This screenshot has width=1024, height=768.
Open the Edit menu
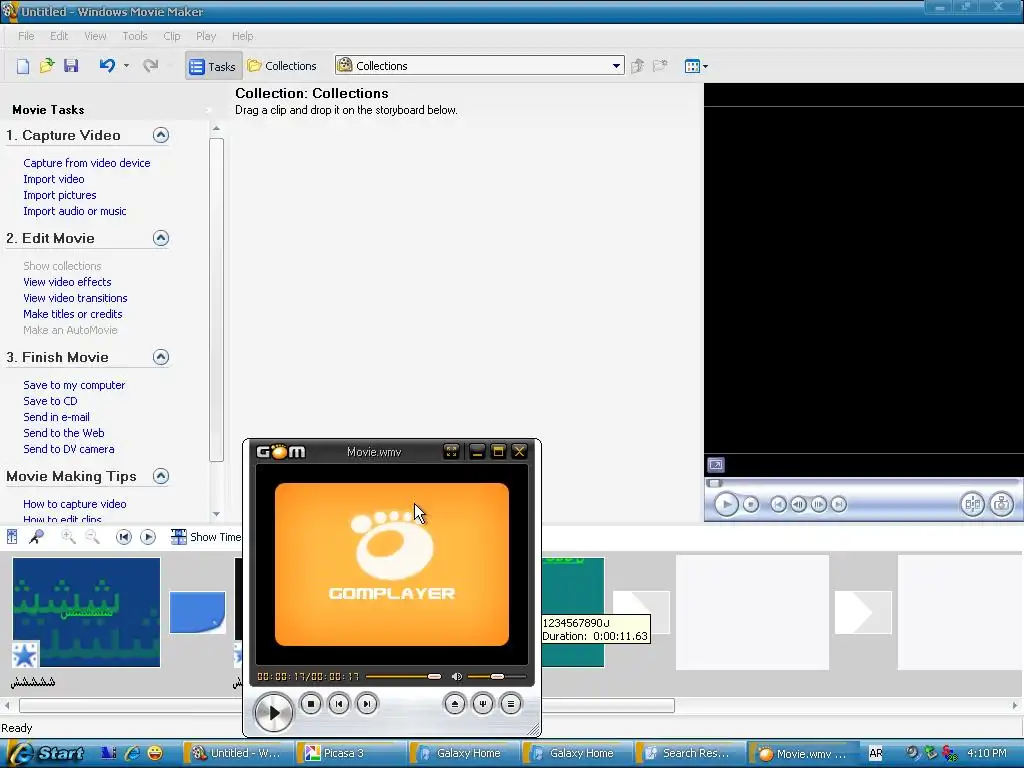click(x=59, y=36)
